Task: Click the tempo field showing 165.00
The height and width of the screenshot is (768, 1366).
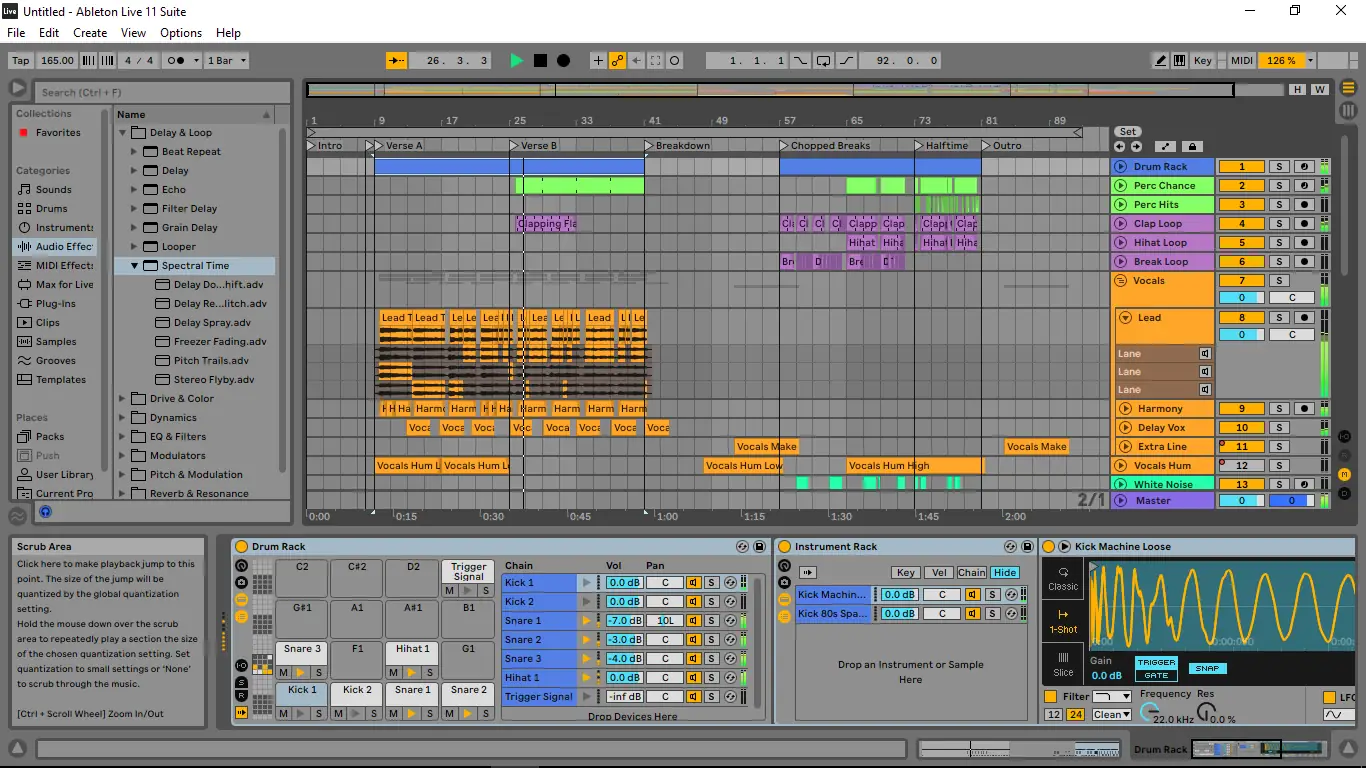Action: click(x=58, y=61)
